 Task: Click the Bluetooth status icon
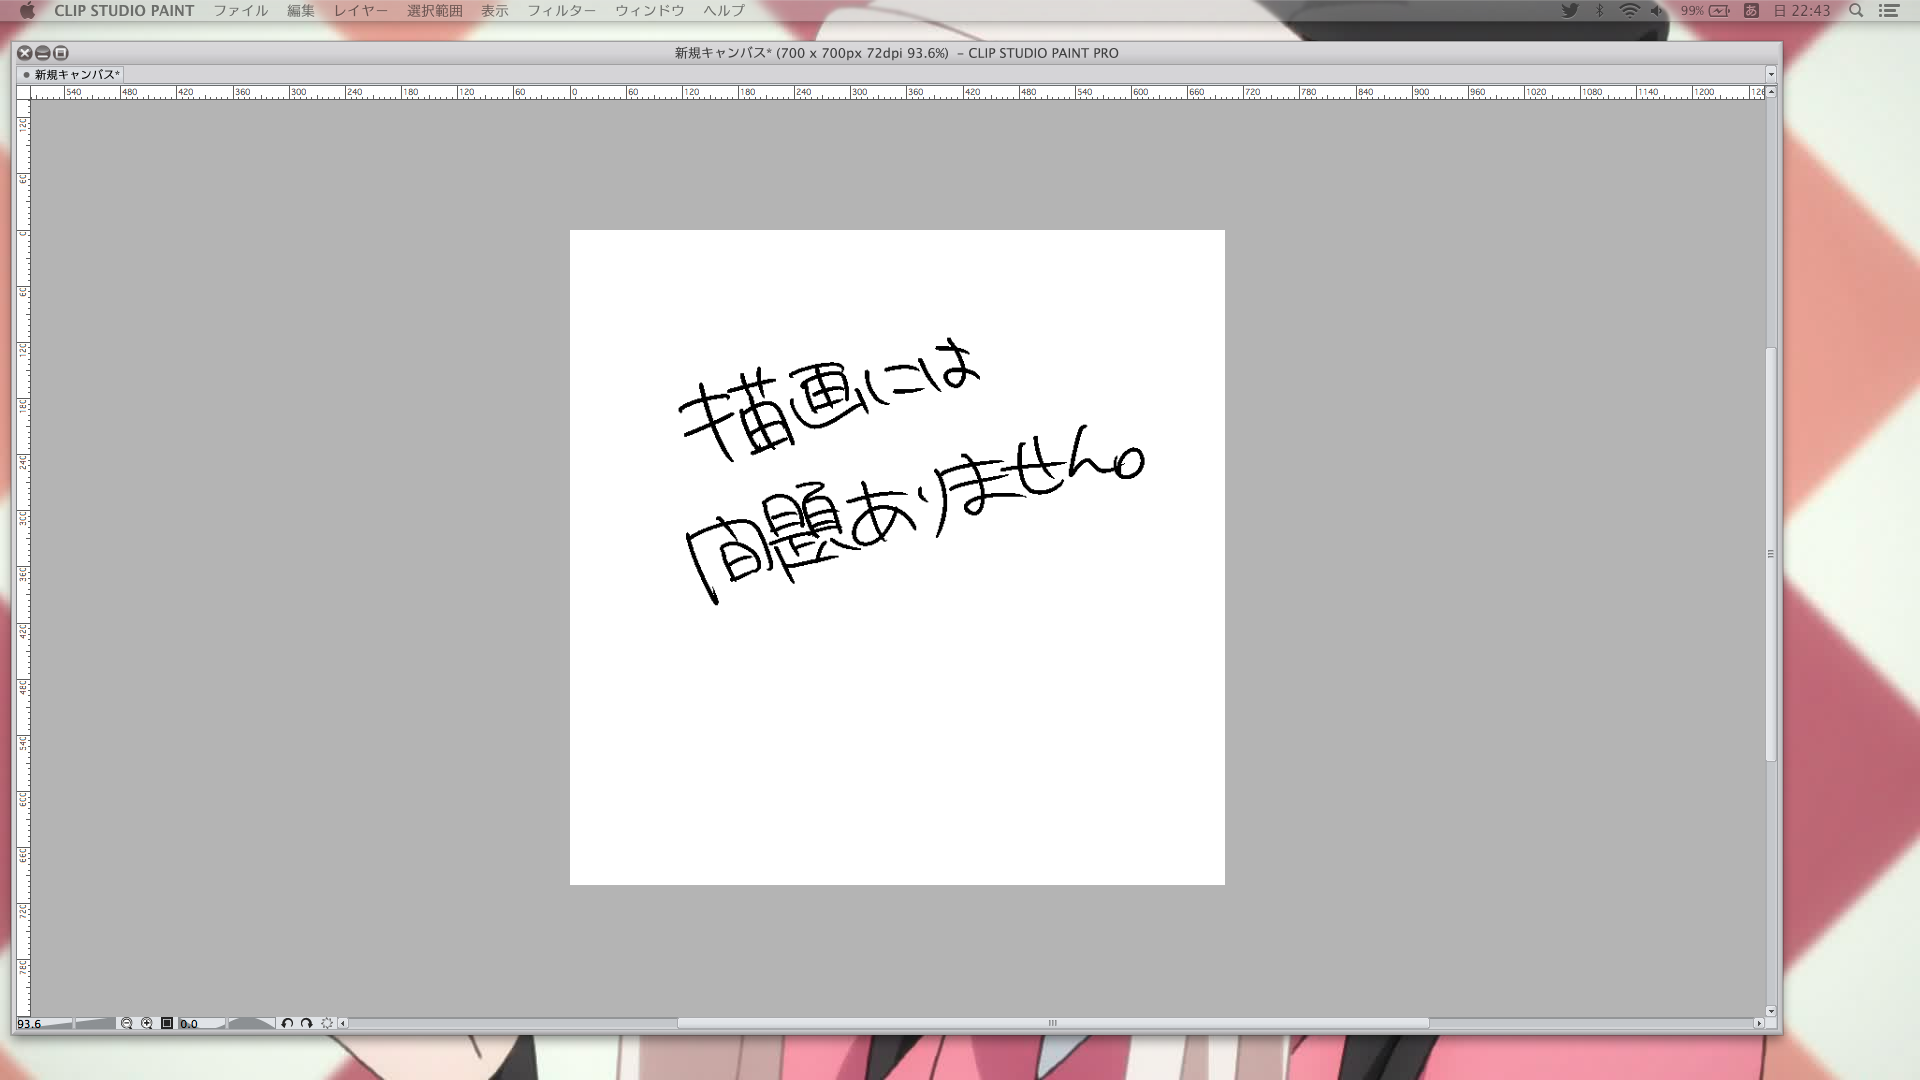click(x=1599, y=11)
